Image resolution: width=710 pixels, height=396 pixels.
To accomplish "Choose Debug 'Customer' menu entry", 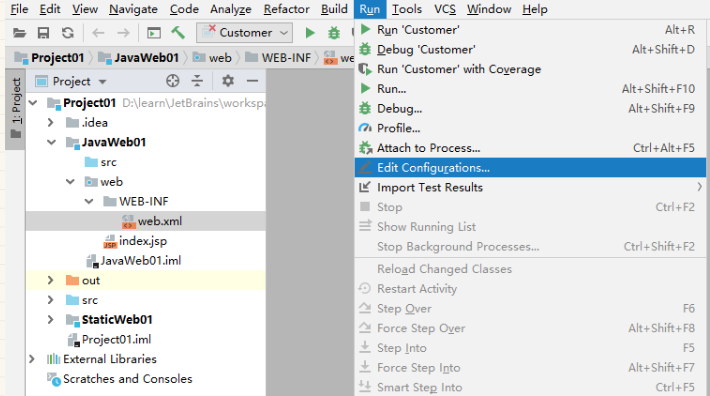I will point(530,49).
